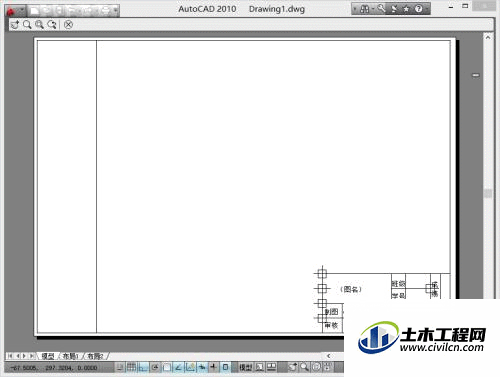This screenshot has width=500, height=377.
Task: Open Communication Center satellite icon
Action: coord(394,9)
